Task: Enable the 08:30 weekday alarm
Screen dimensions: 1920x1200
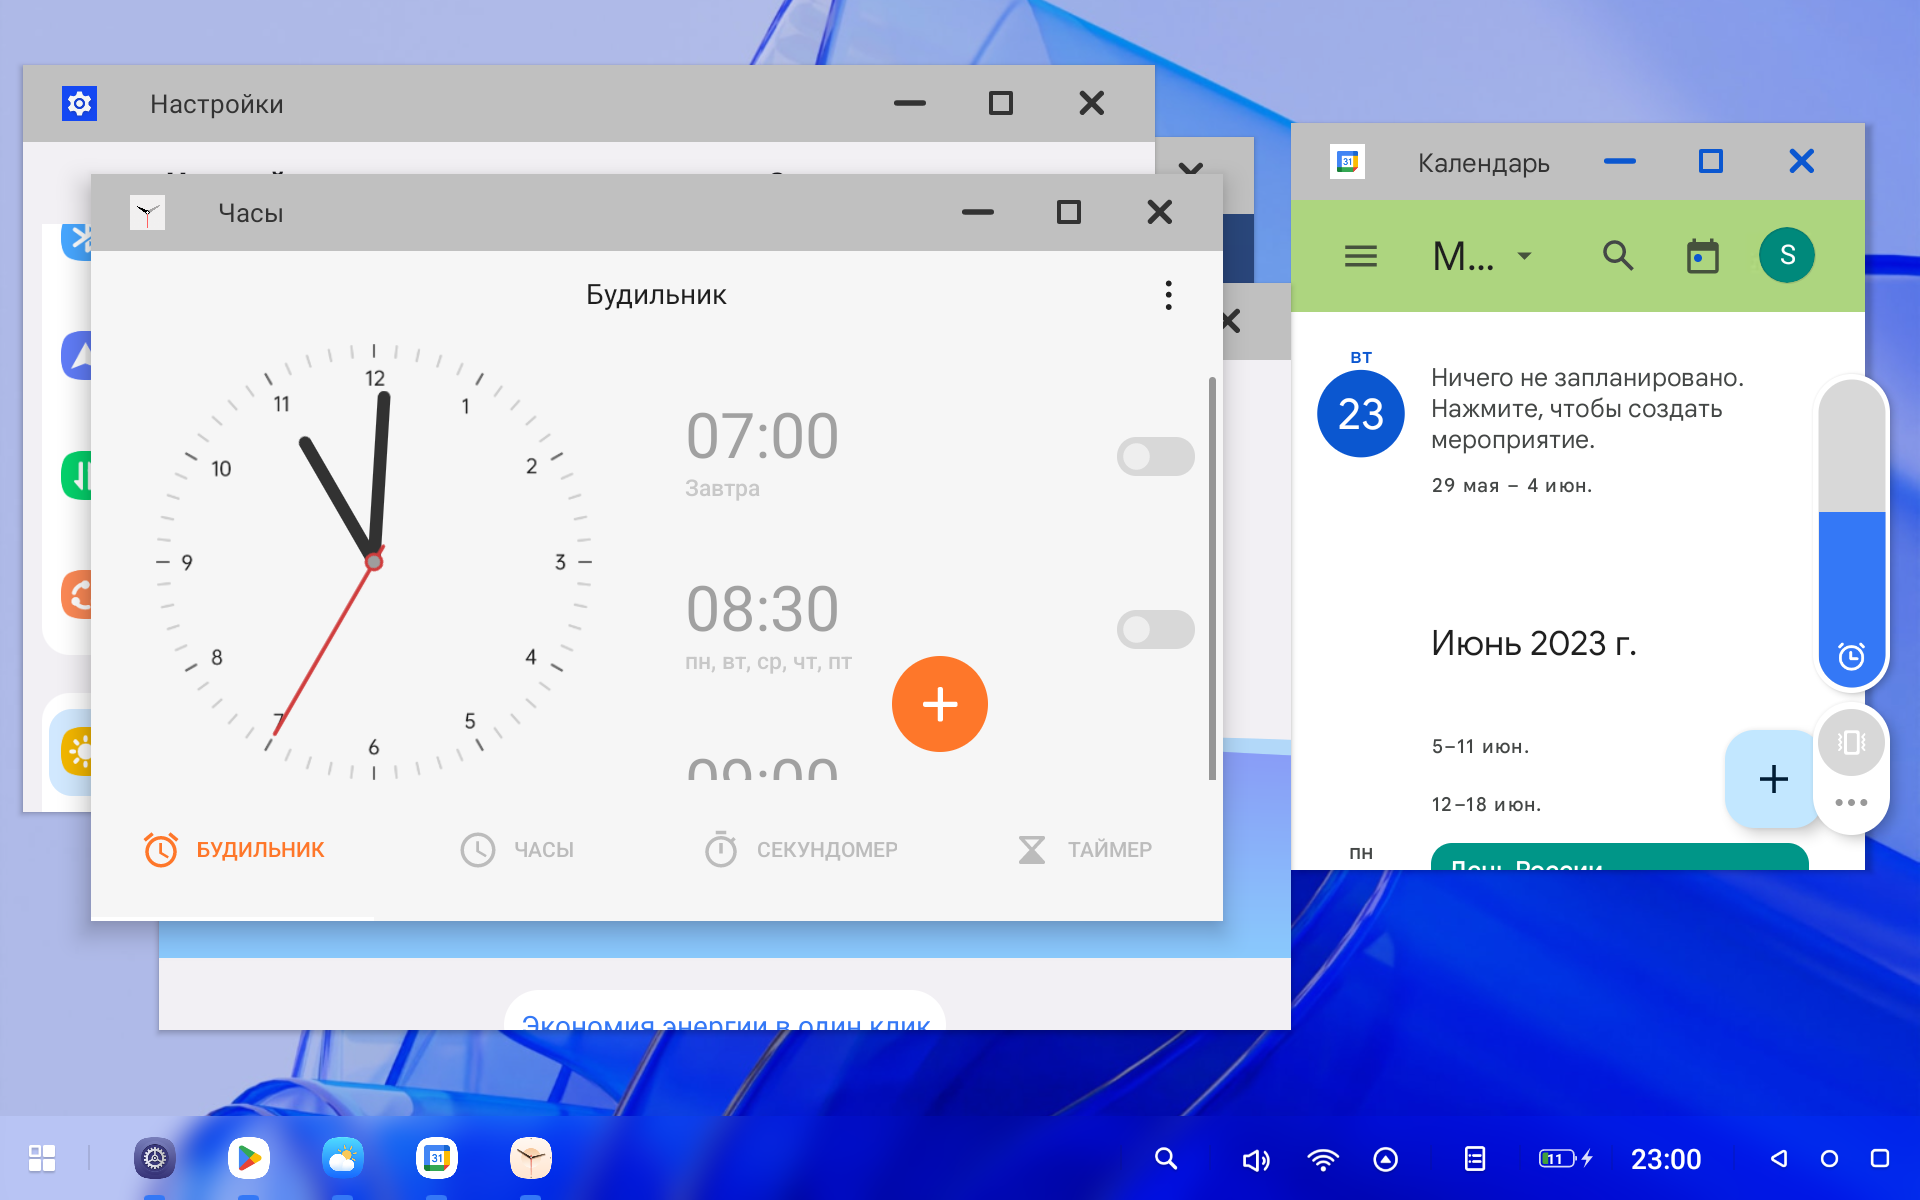Action: (1155, 630)
